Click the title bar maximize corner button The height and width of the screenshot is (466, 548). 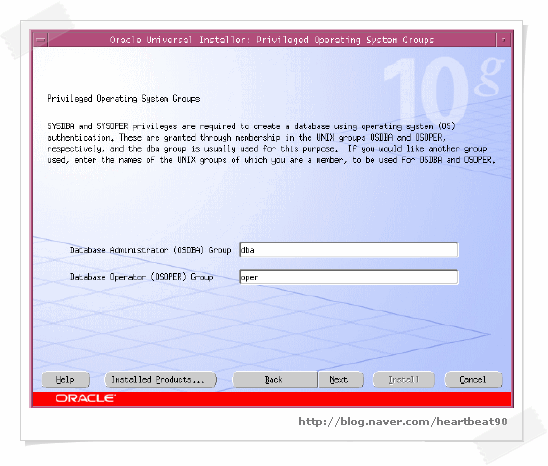click(504, 40)
